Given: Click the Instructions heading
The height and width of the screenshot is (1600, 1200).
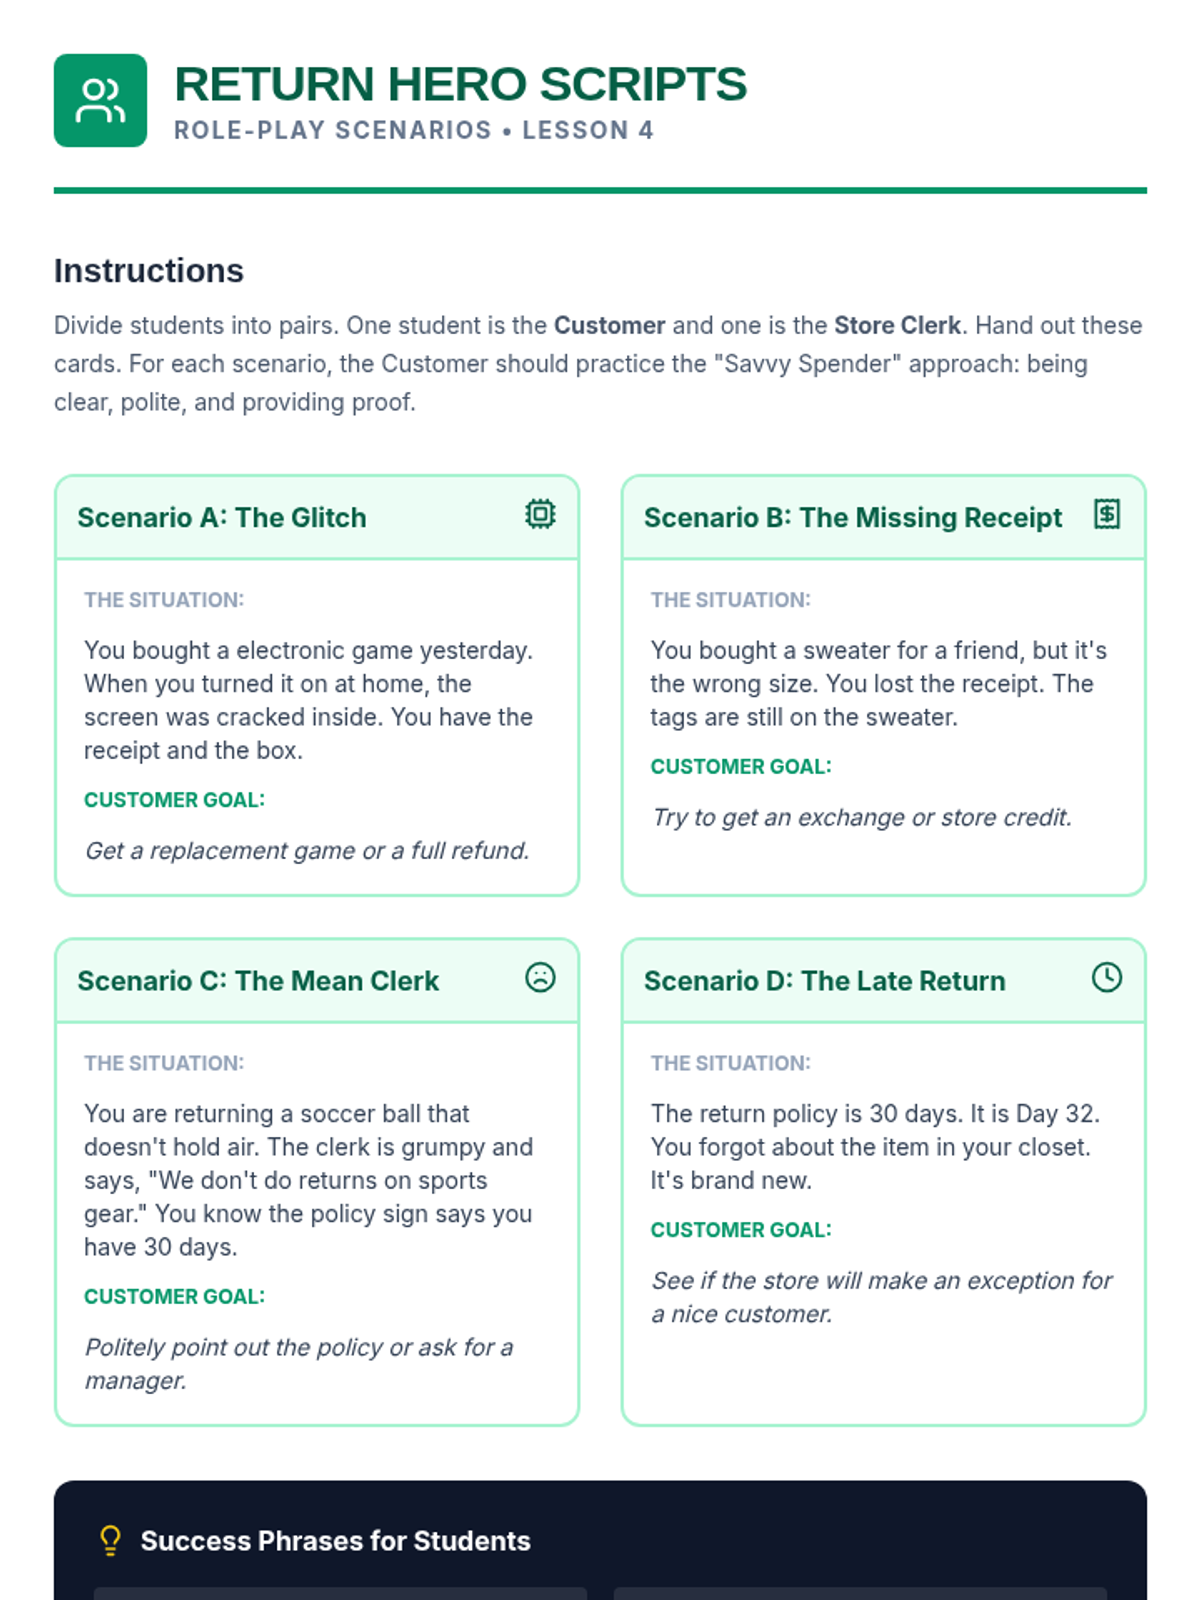Looking at the screenshot, I should click(x=149, y=271).
